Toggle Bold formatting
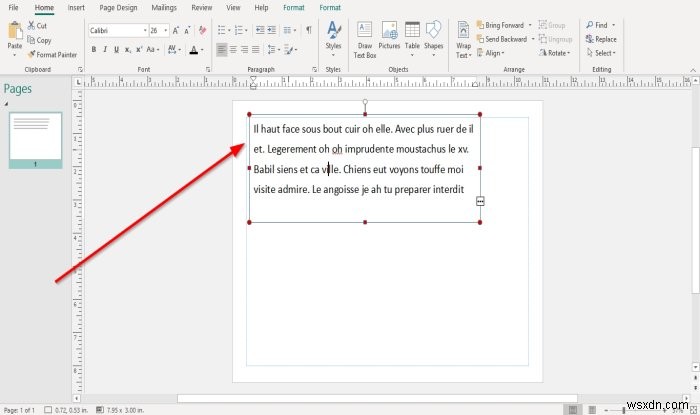The height and width of the screenshot is (415, 700). (x=94, y=50)
